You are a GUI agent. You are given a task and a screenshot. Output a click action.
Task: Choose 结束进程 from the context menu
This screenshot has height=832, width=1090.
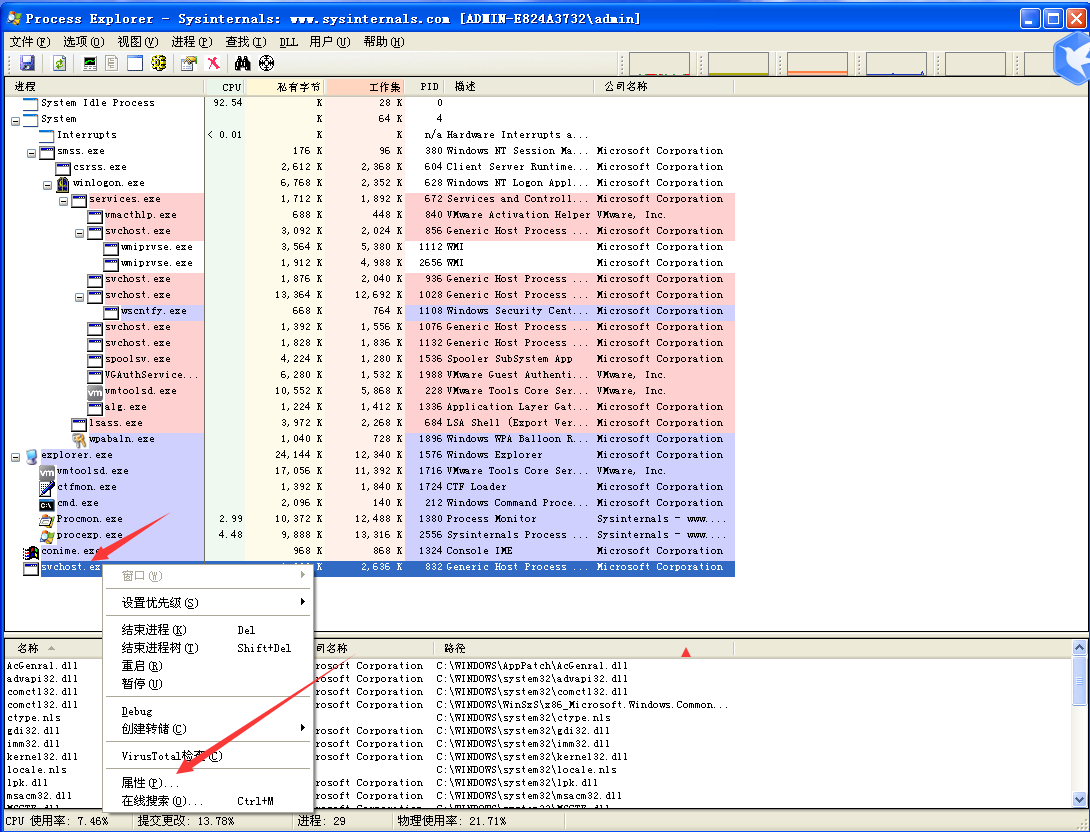pyautogui.click(x=209, y=630)
